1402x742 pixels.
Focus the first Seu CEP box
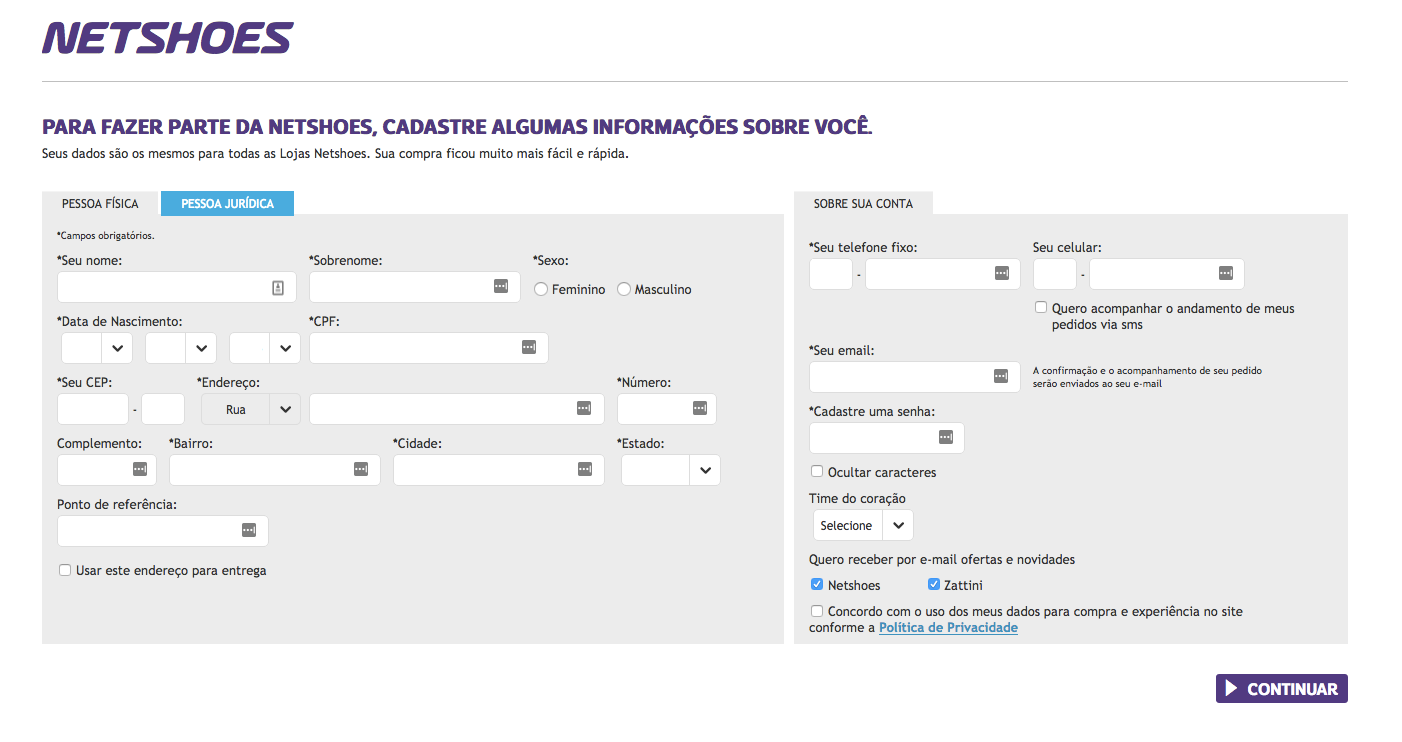[x=93, y=409]
